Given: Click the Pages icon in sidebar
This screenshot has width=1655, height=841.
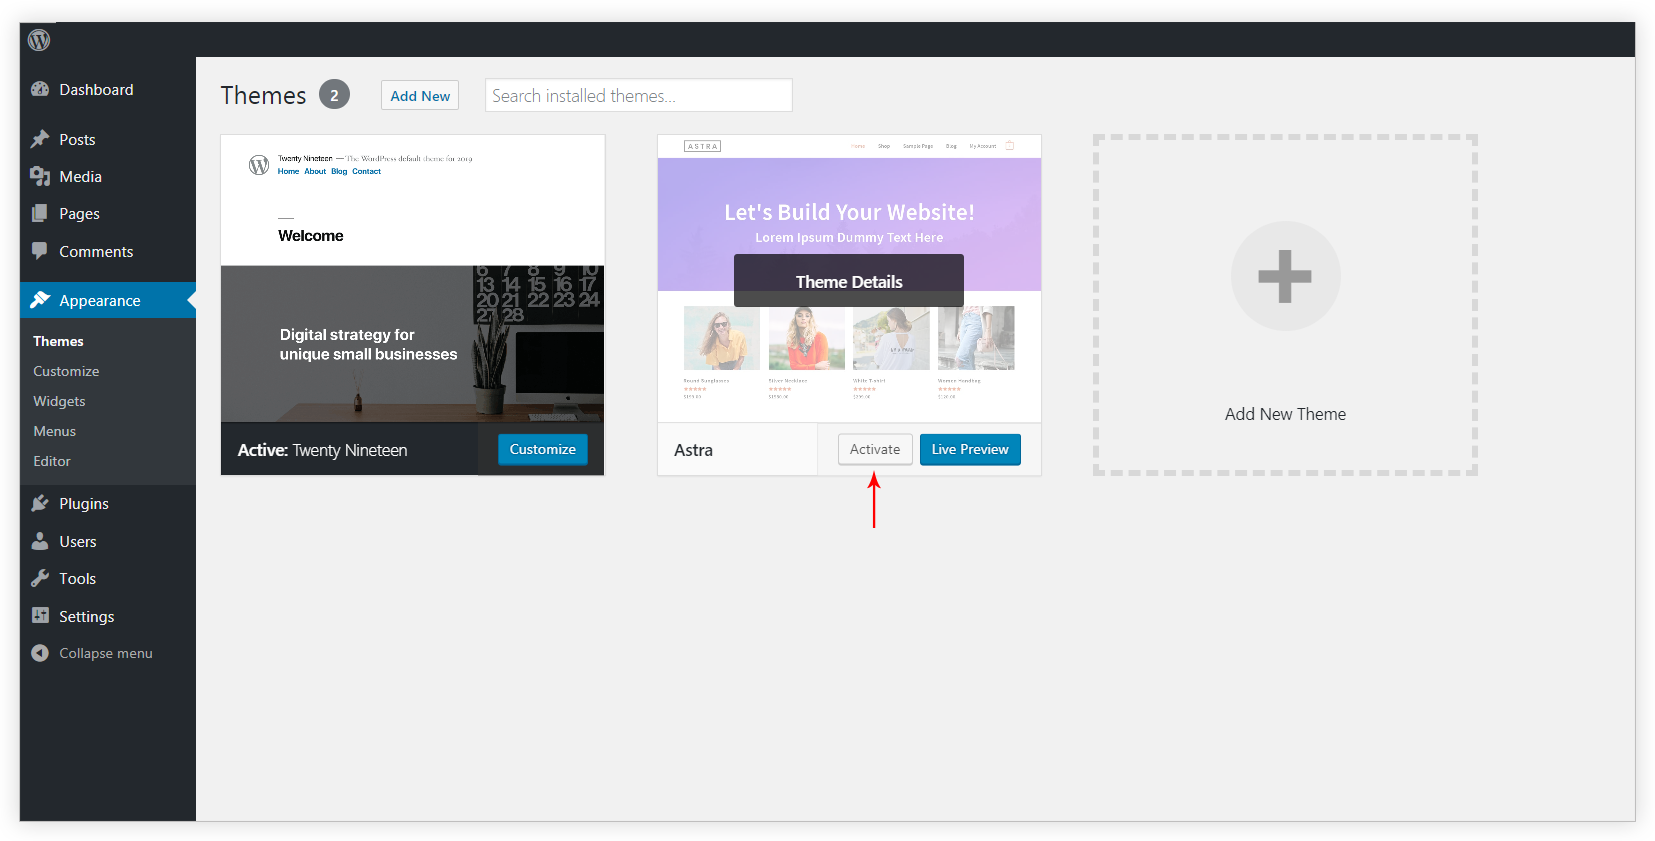Looking at the screenshot, I should (x=40, y=213).
